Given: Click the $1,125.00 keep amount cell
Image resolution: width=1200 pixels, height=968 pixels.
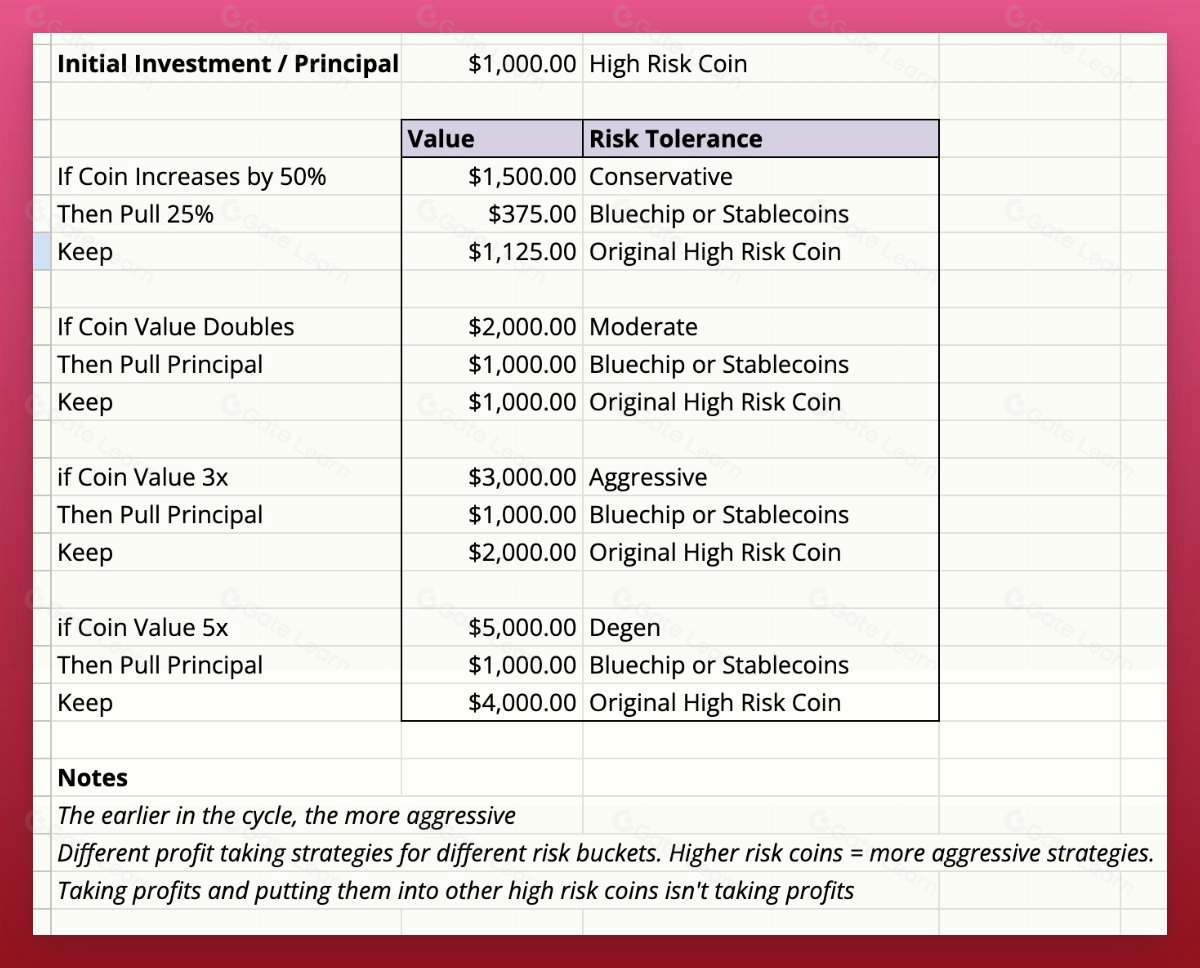Looking at the screenshot, I should pyautogui.click(x=522, y=252).
